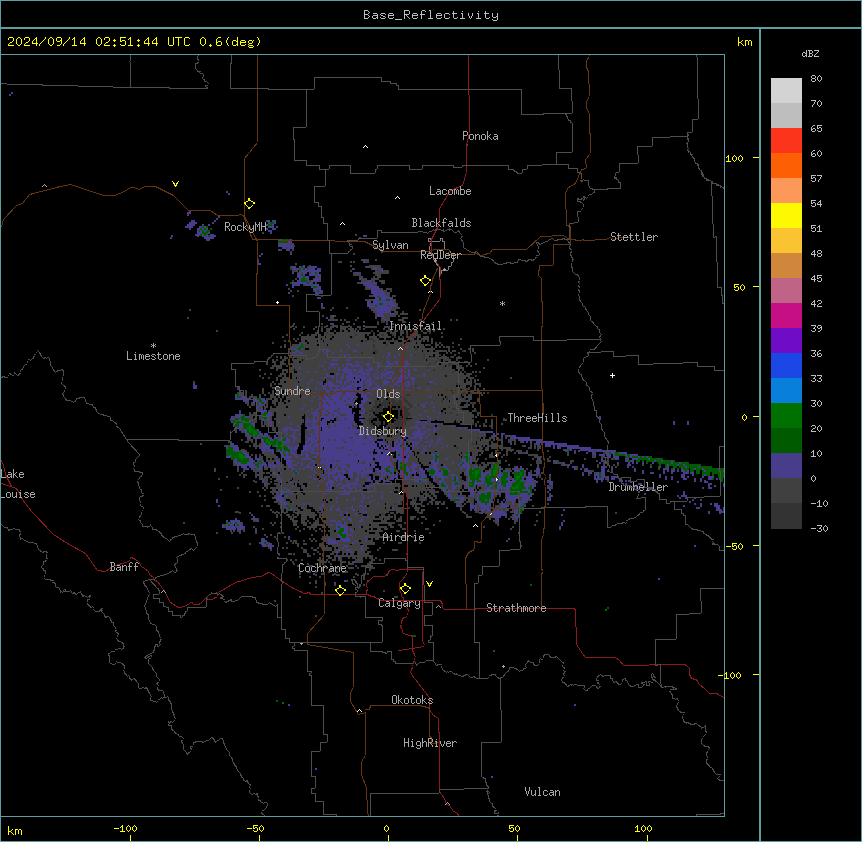Select the bright green swatch in dBZ legend

point(786,416)
